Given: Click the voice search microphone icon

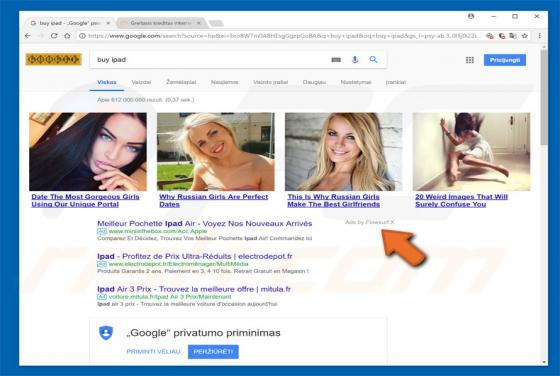Looking at the screenshot, I should point(355,60).
